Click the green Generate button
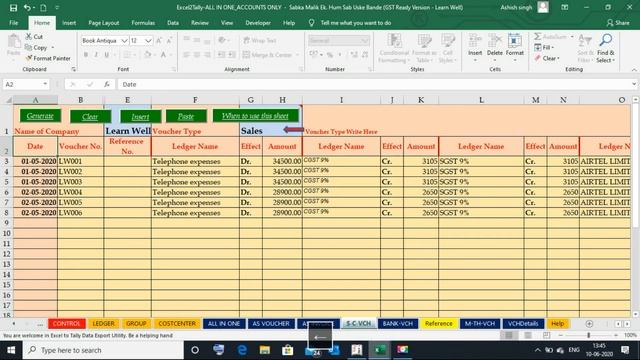 (40, 116)
